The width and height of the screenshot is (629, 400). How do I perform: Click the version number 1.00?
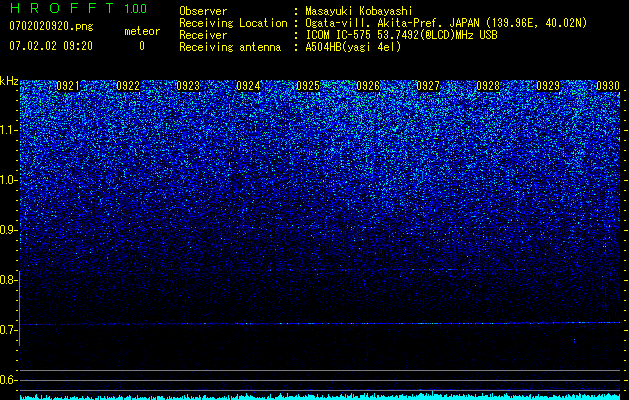[x=135, y=8]
